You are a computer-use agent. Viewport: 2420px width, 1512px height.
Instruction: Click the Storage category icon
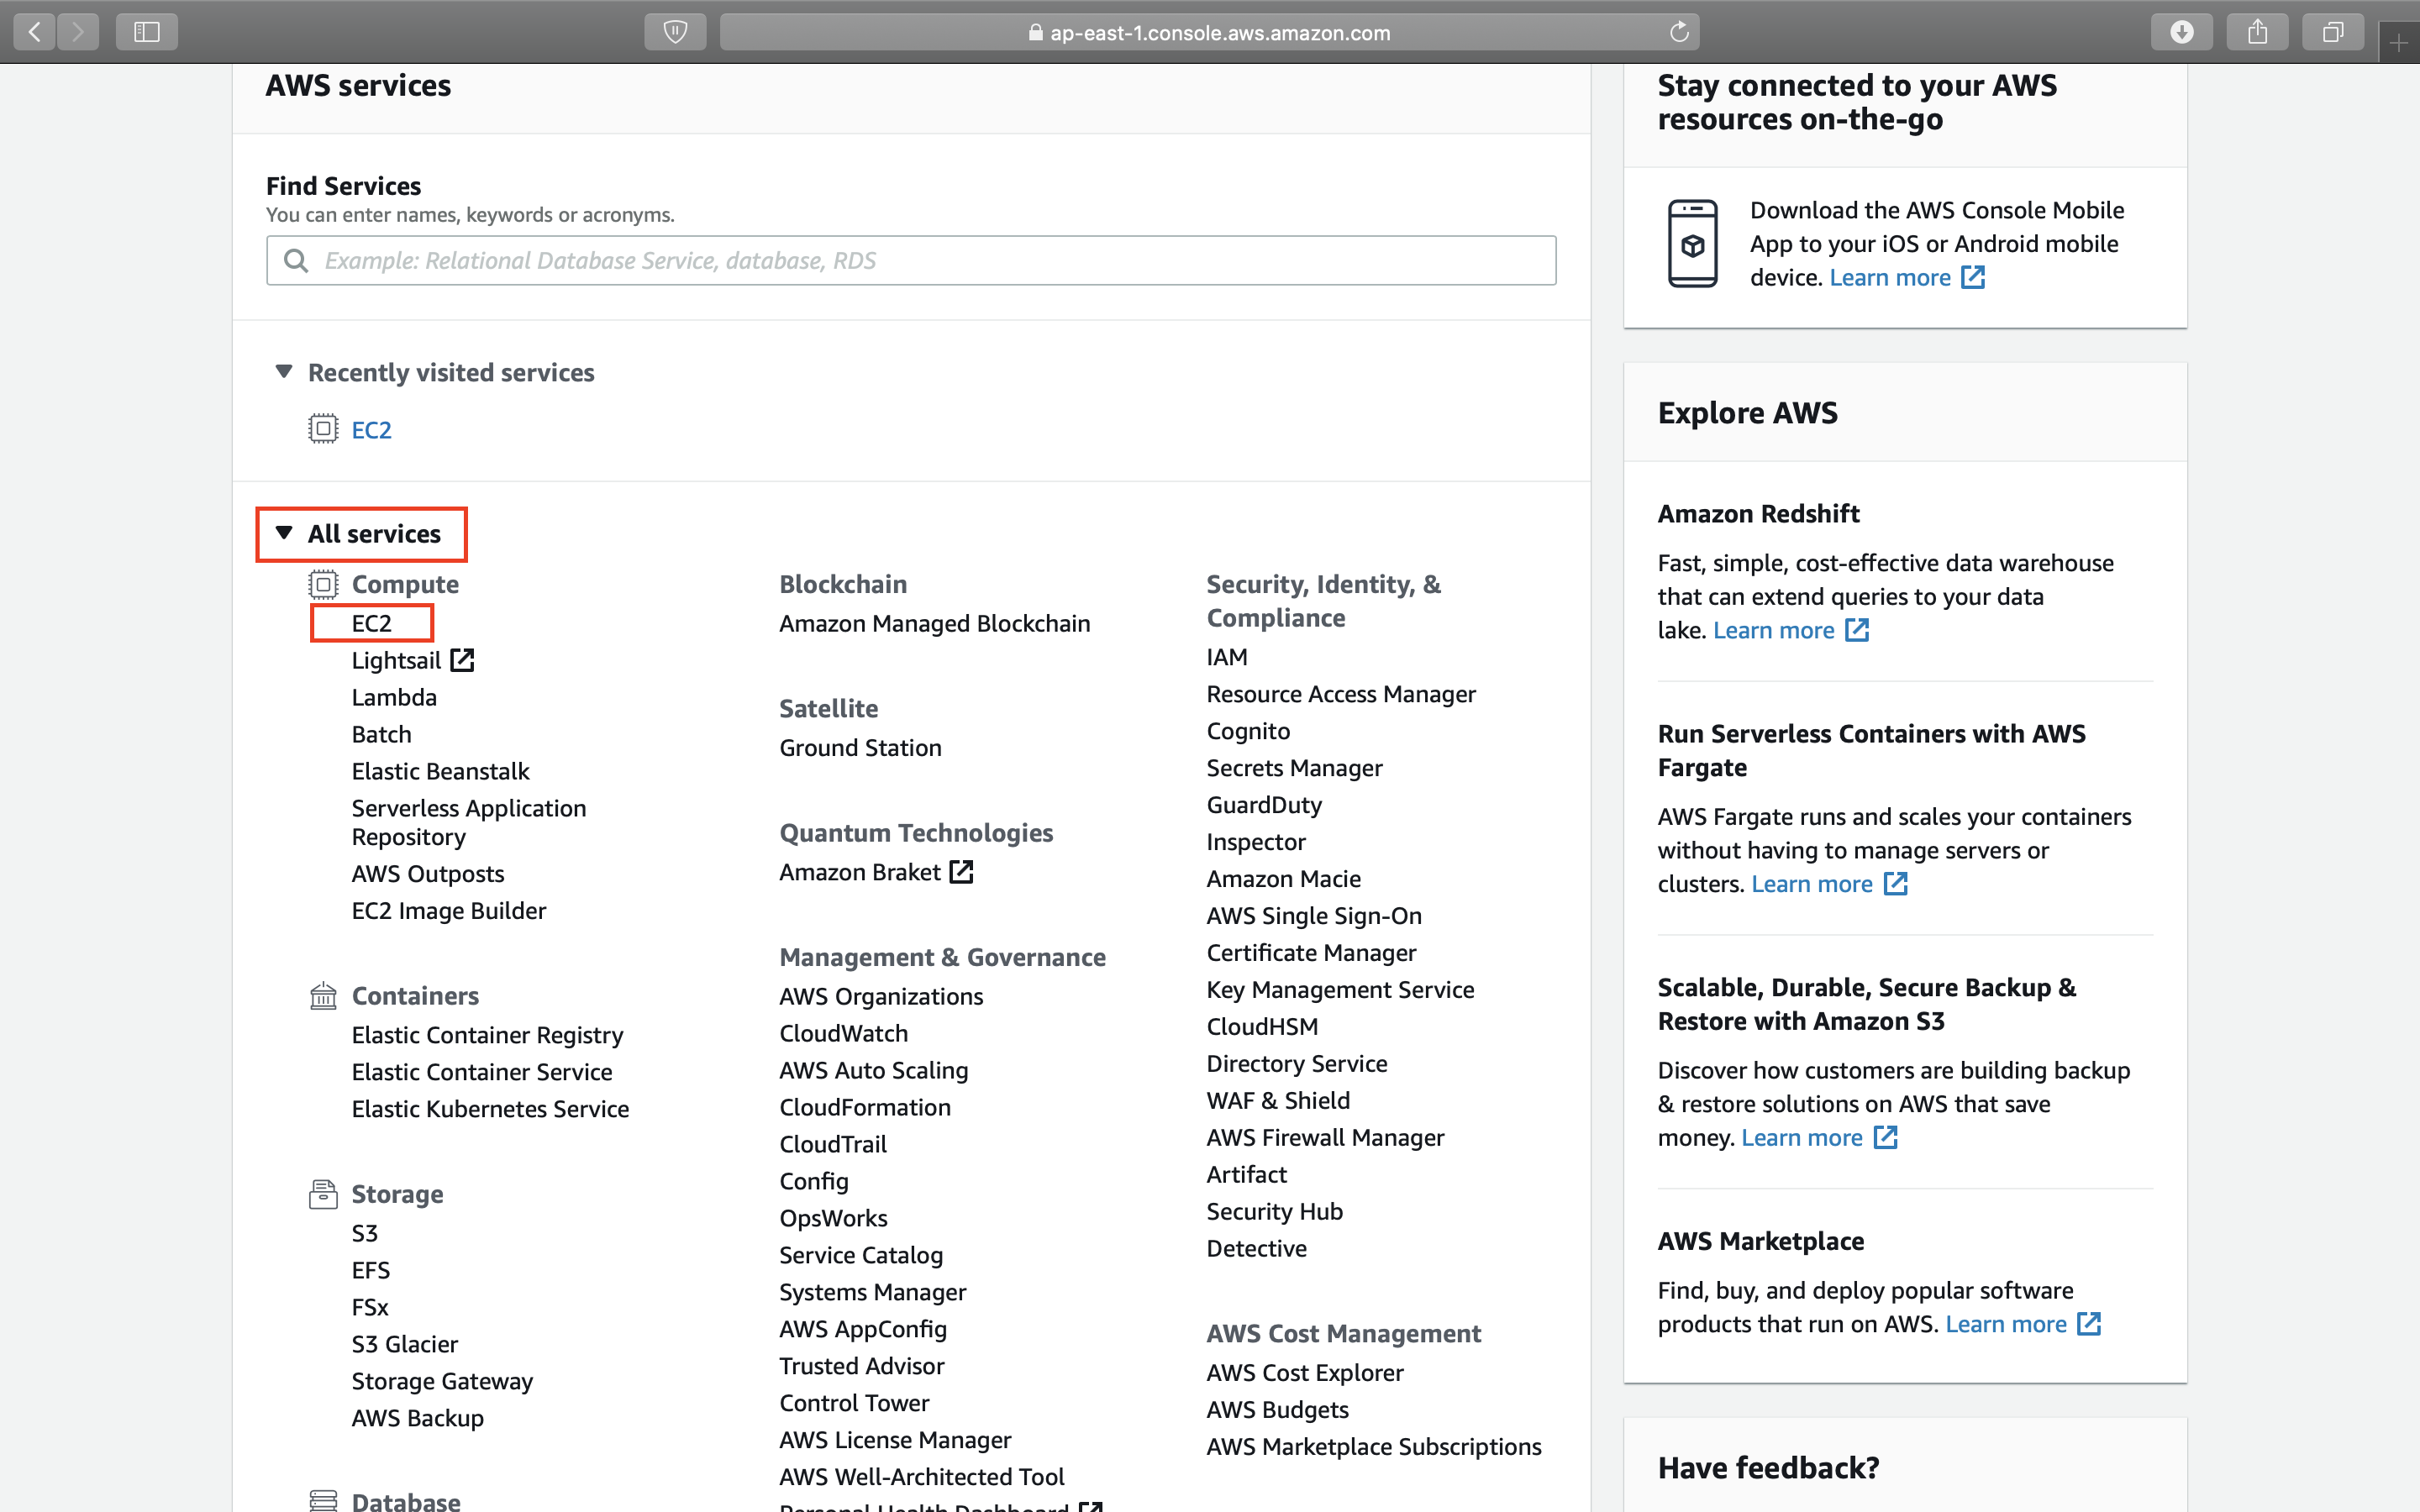(x=323, y=1194)
